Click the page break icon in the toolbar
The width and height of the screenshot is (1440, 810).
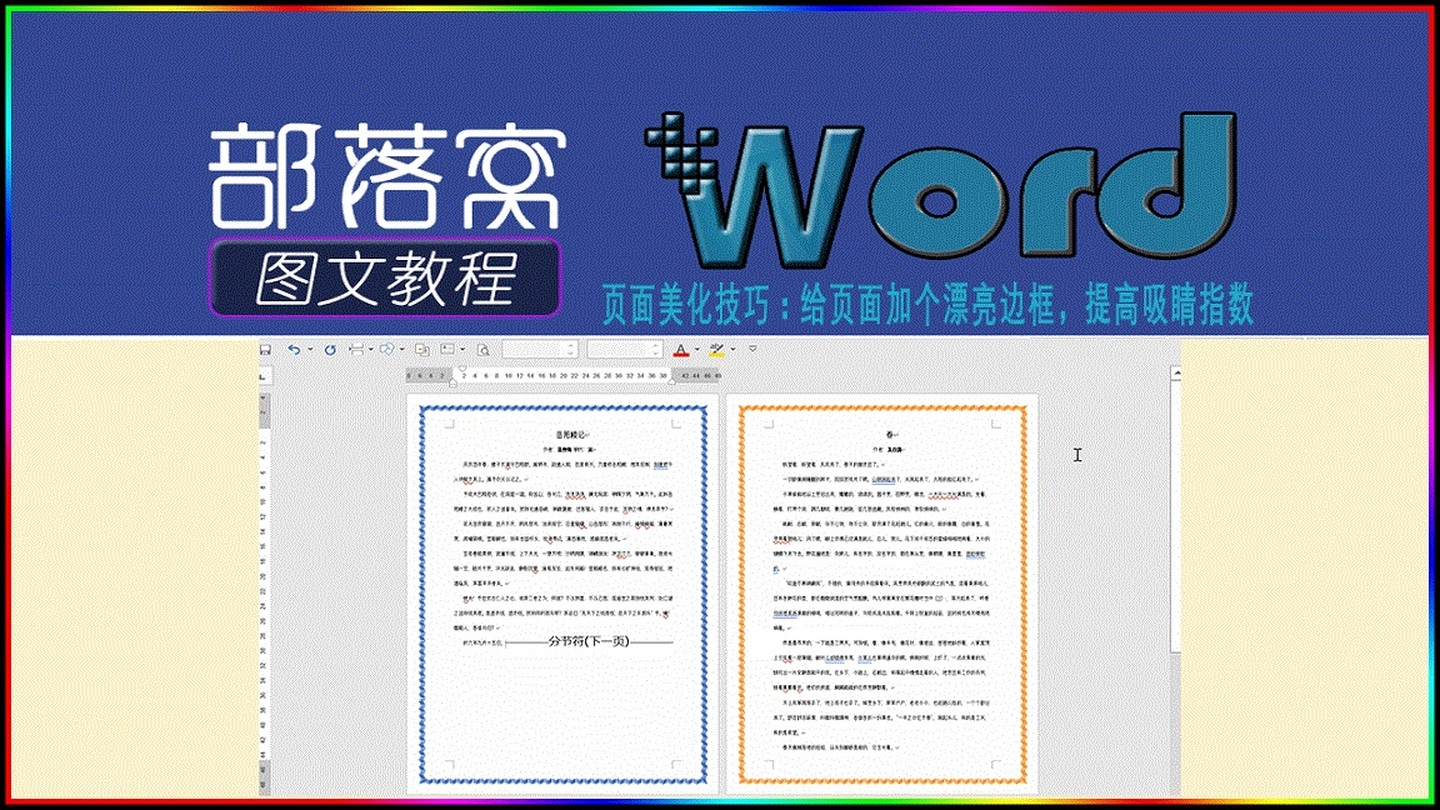click(356, 350)
